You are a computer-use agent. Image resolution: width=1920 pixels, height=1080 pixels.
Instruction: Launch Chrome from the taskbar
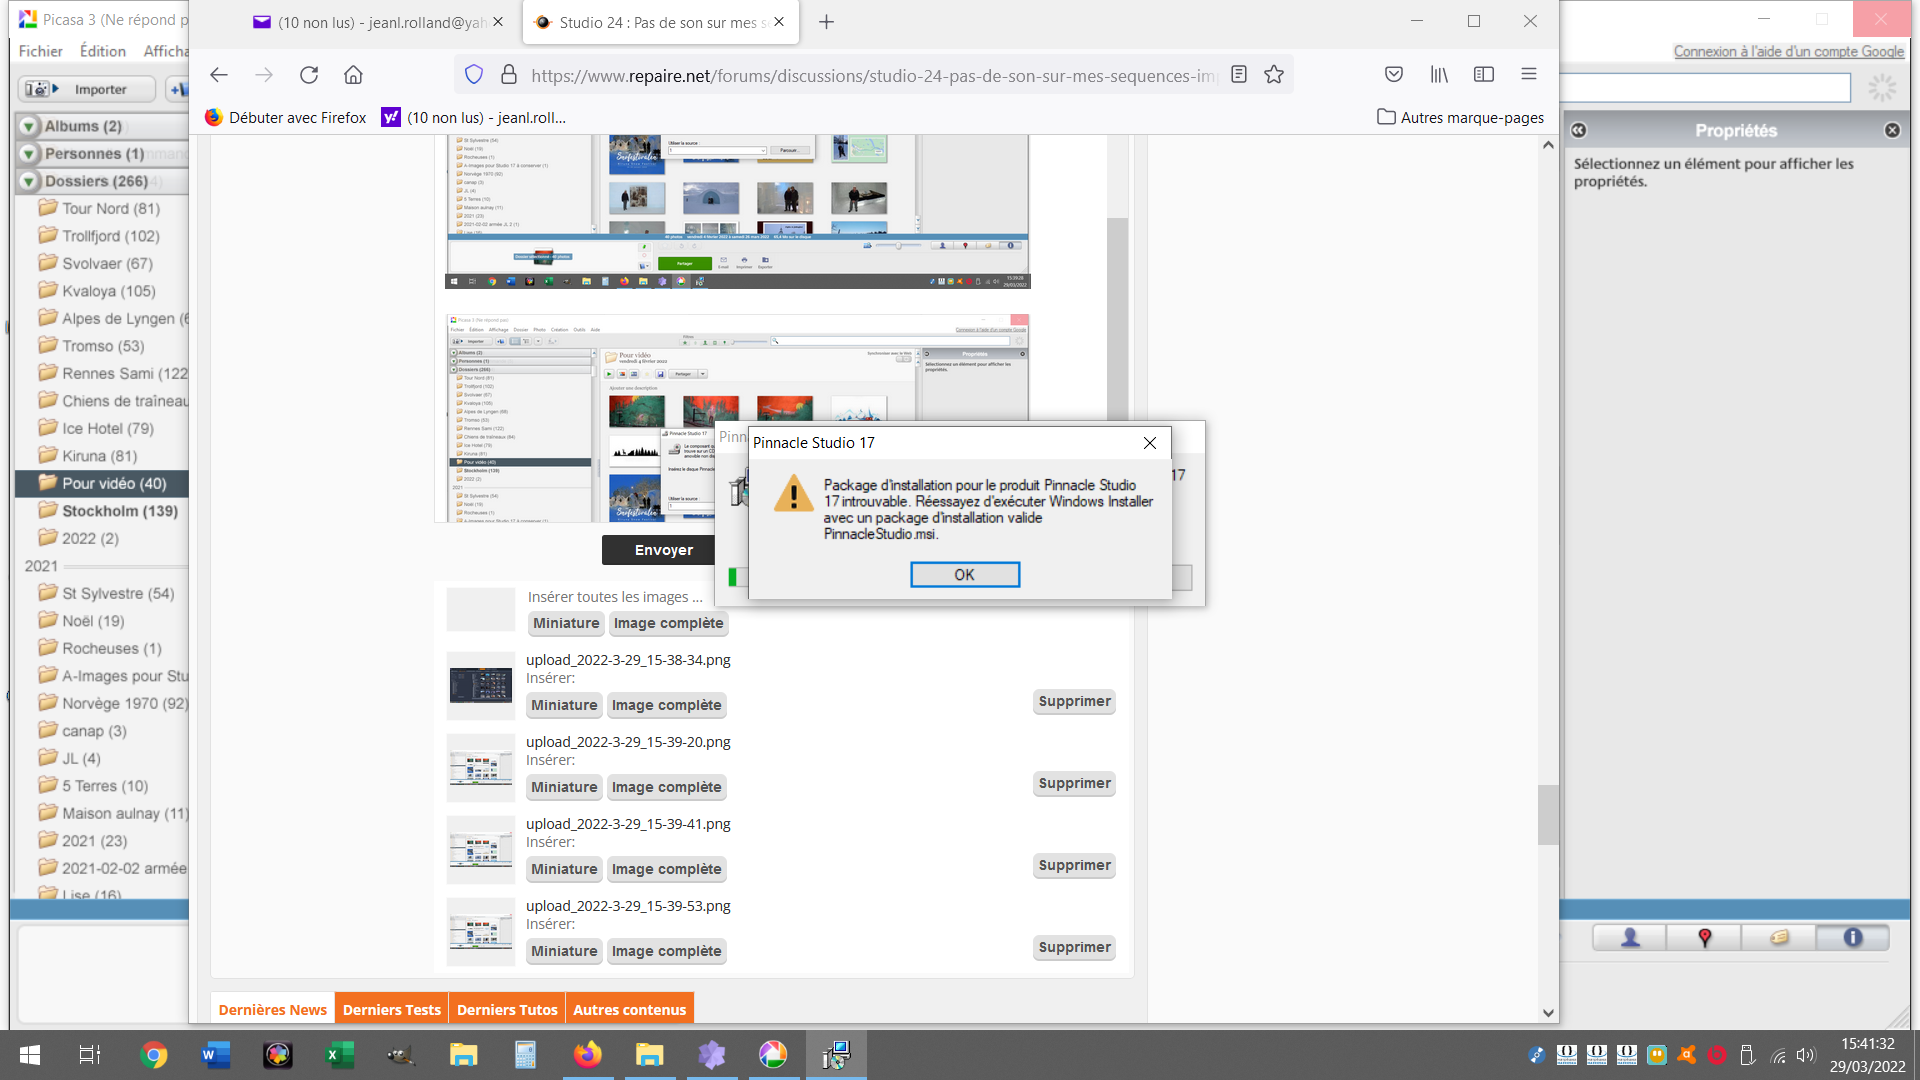pos(154,1055)
